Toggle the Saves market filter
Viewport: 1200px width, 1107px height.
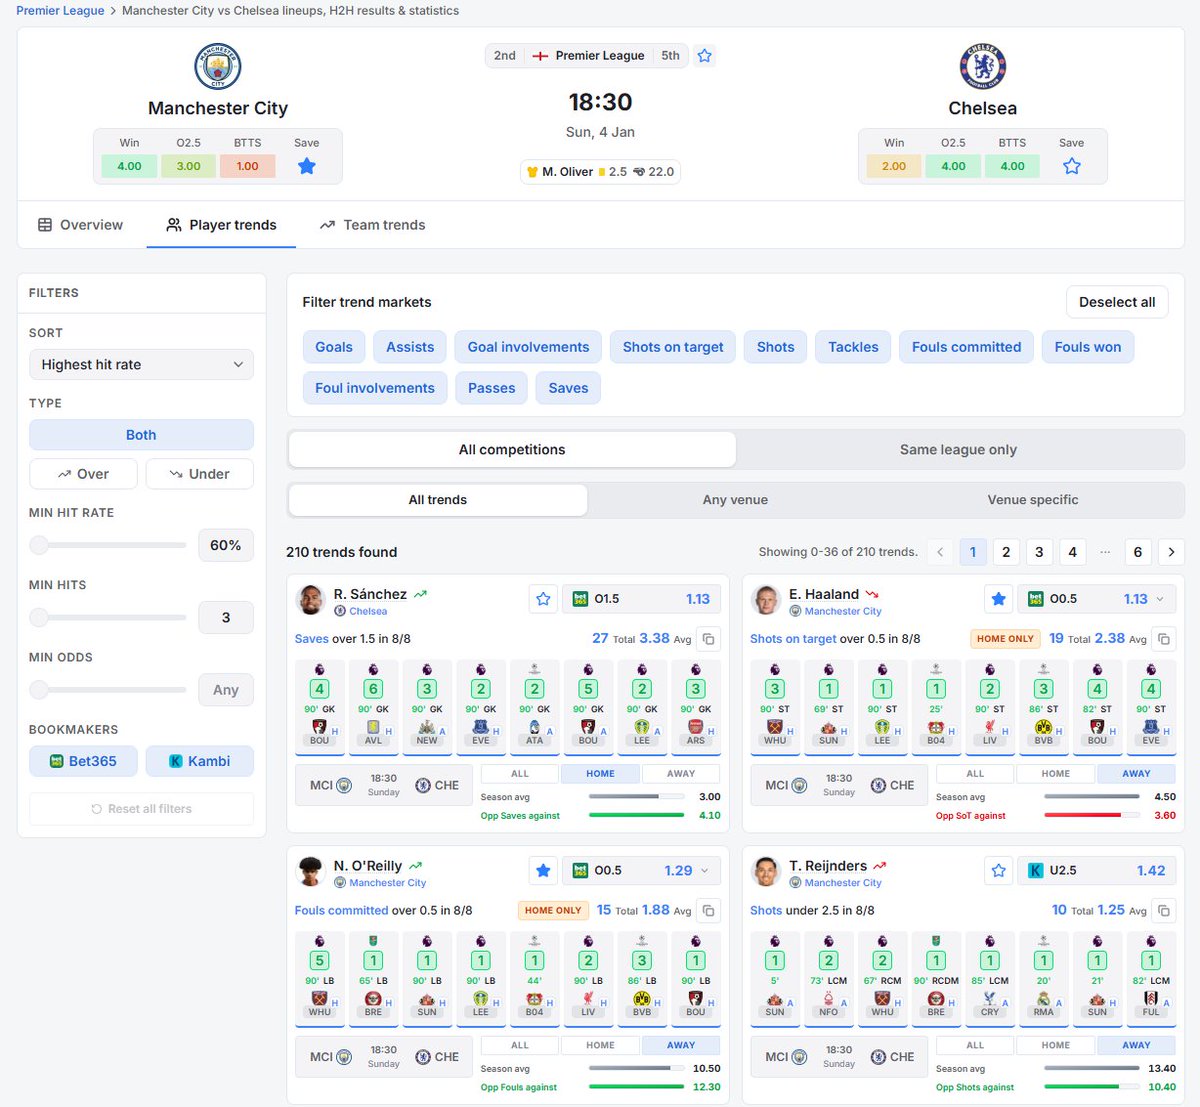click(x=568, y=388)
